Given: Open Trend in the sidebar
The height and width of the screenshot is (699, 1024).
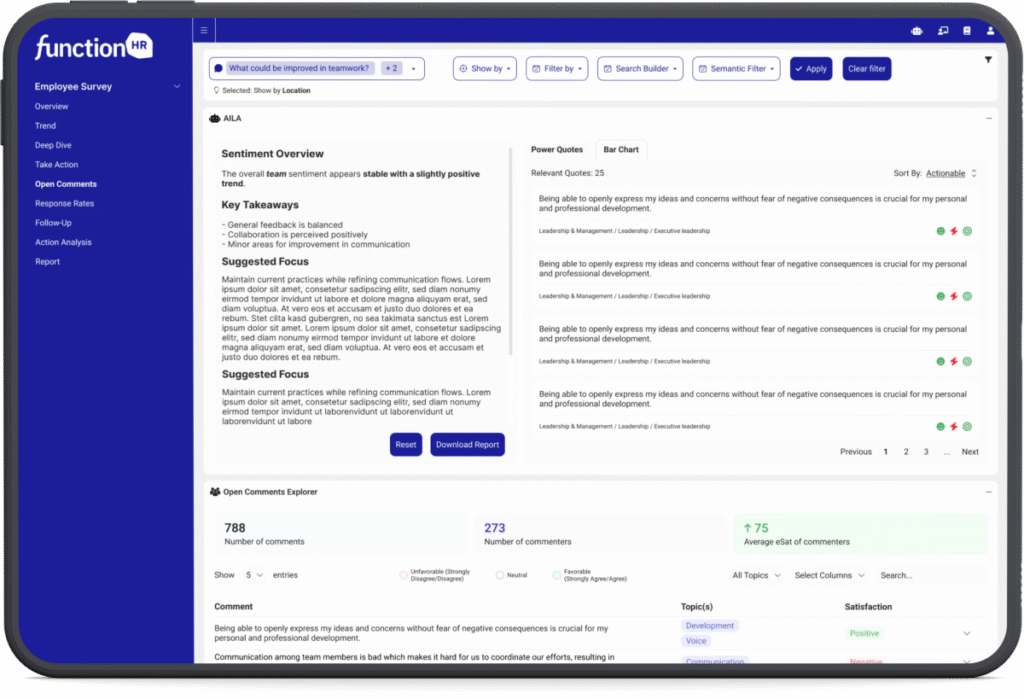Looking at the screenshot, I should click(x=45, y=125).
